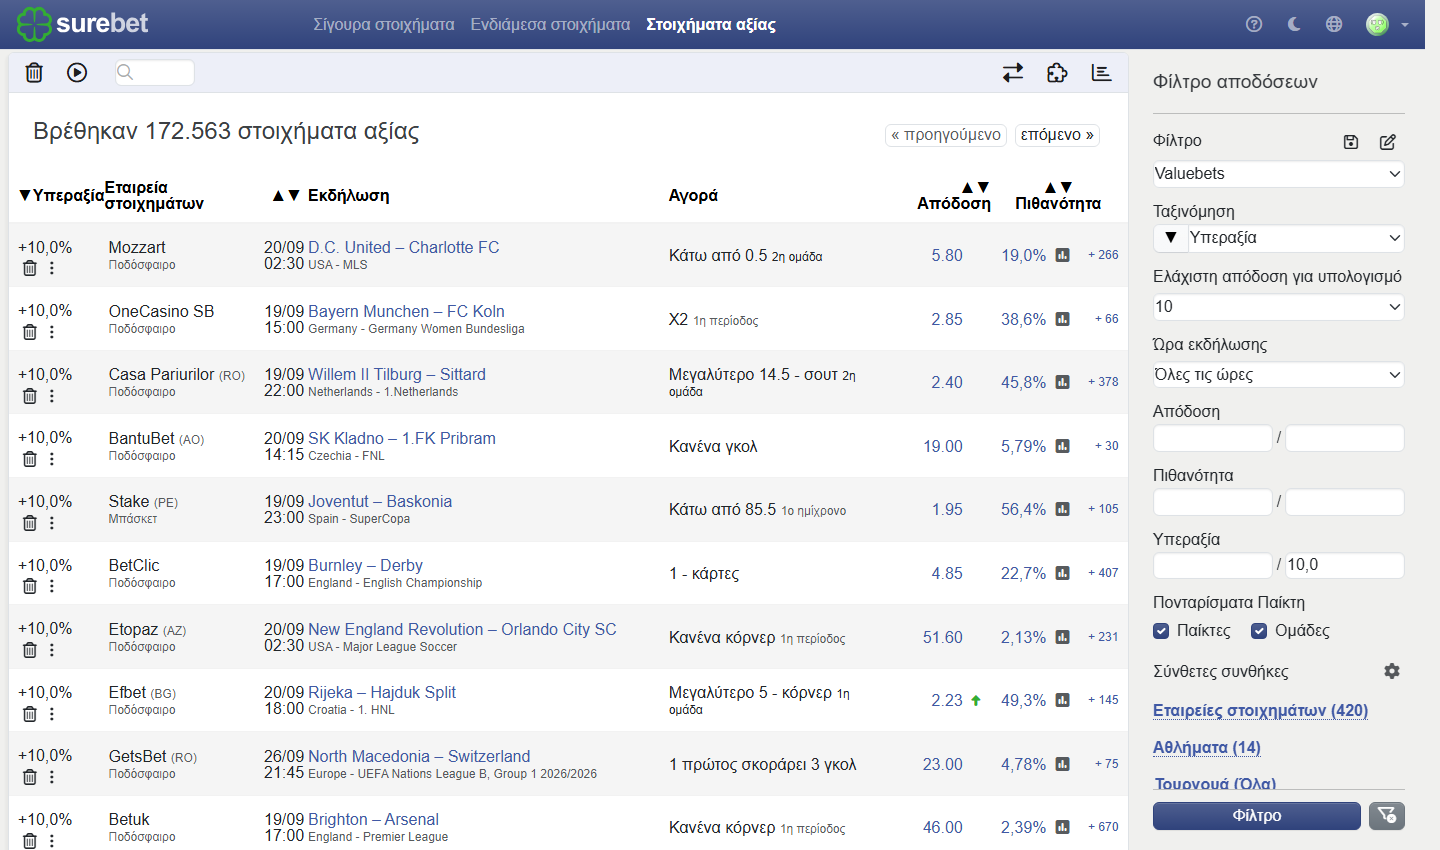Toggle the Παίκτες checkbox
The height and width of the screenshot is (850, 1440).
[x=1161, y=631]
